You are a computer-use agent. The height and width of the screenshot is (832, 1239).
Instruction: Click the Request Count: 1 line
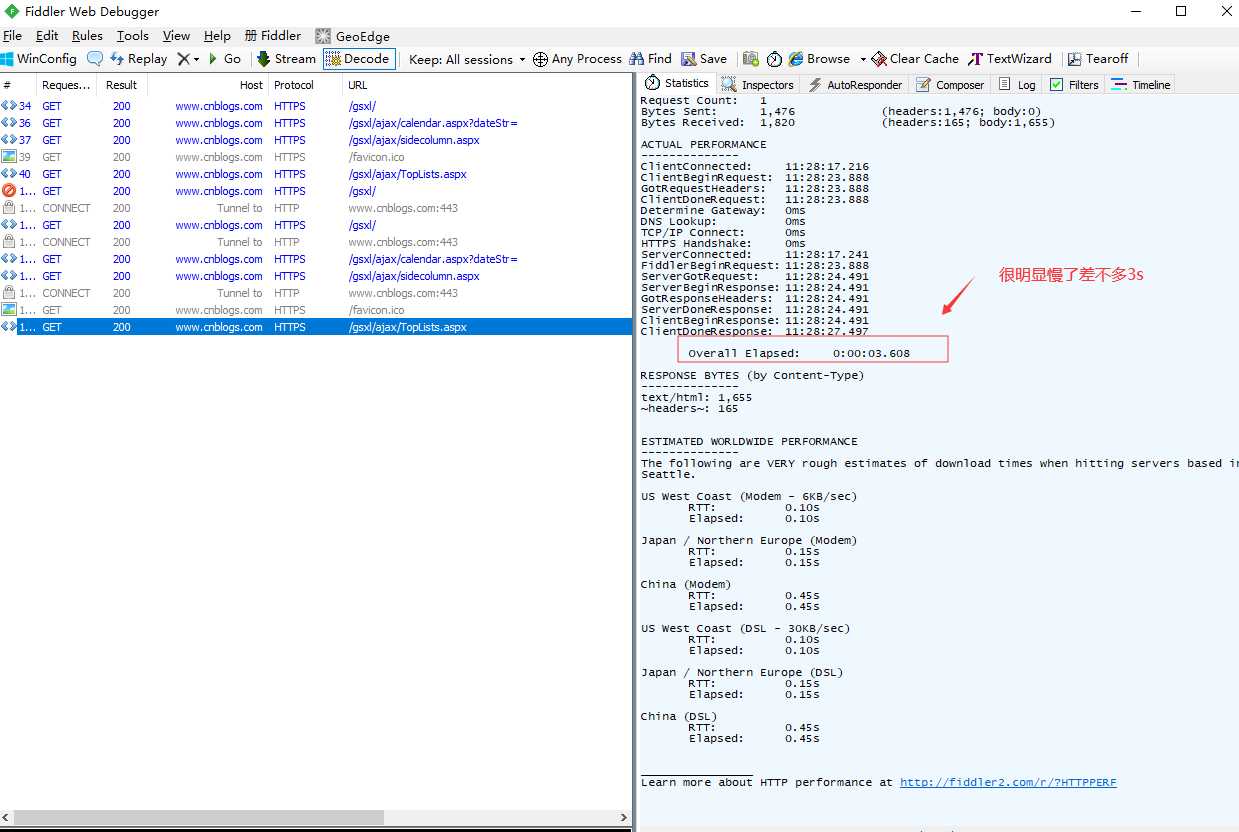click(x=704, y=100)
